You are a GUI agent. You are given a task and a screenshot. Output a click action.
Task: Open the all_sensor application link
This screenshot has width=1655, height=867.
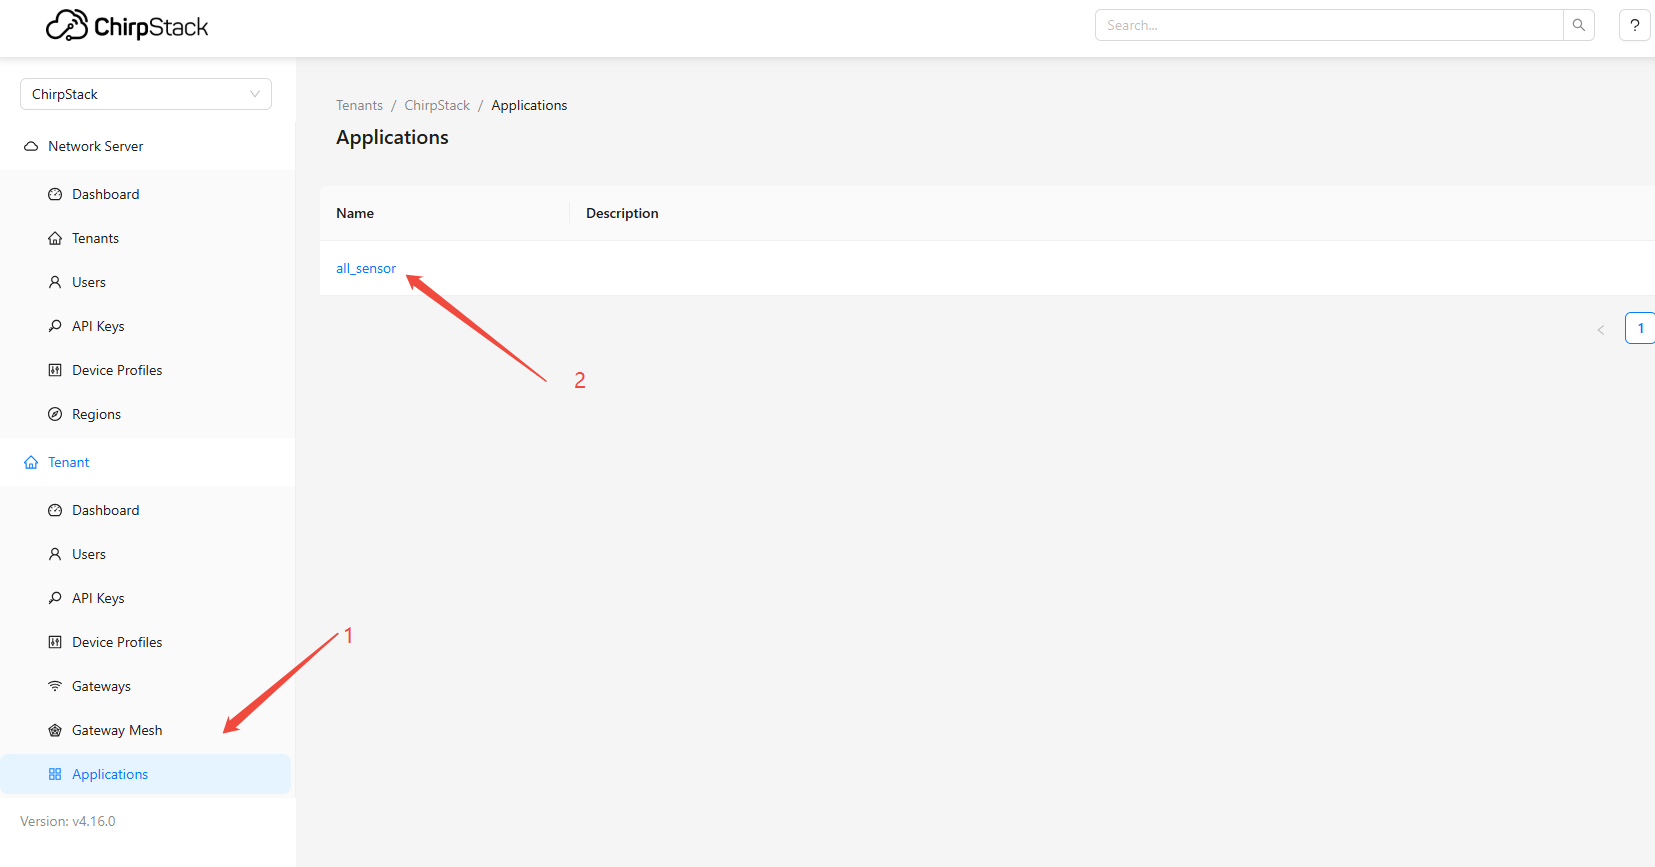pyautogui.click(x=366, y=268)
